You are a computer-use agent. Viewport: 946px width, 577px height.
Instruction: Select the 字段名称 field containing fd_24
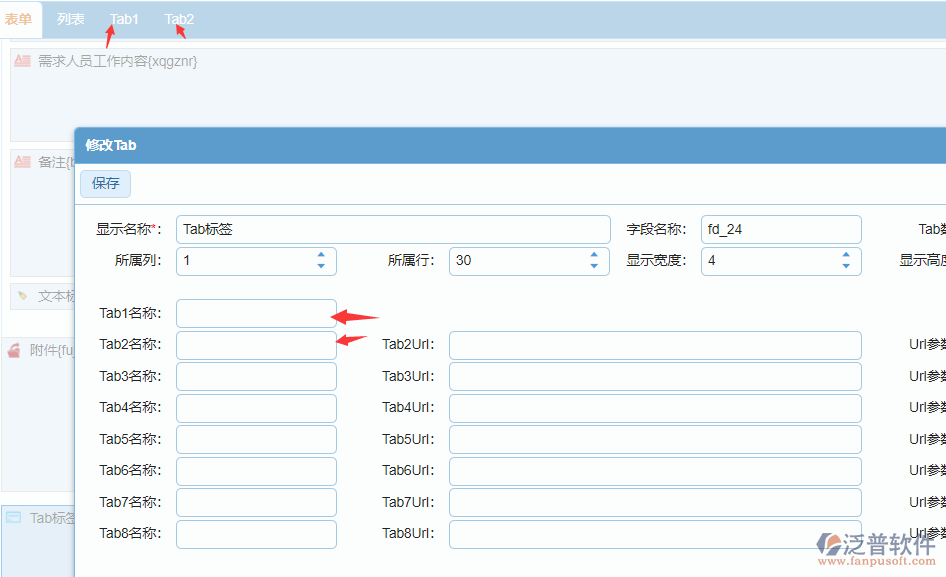click(x=780, y=229)
